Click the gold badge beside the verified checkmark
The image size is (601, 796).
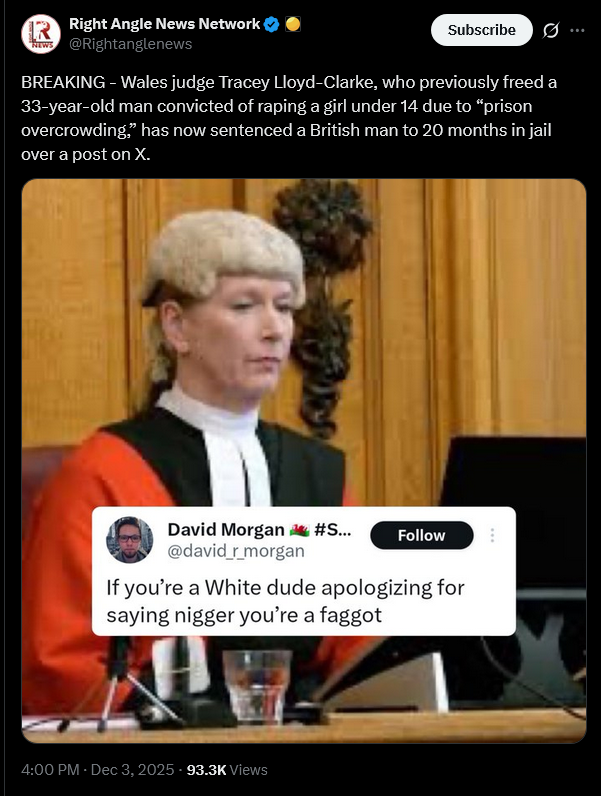(293, 24)
